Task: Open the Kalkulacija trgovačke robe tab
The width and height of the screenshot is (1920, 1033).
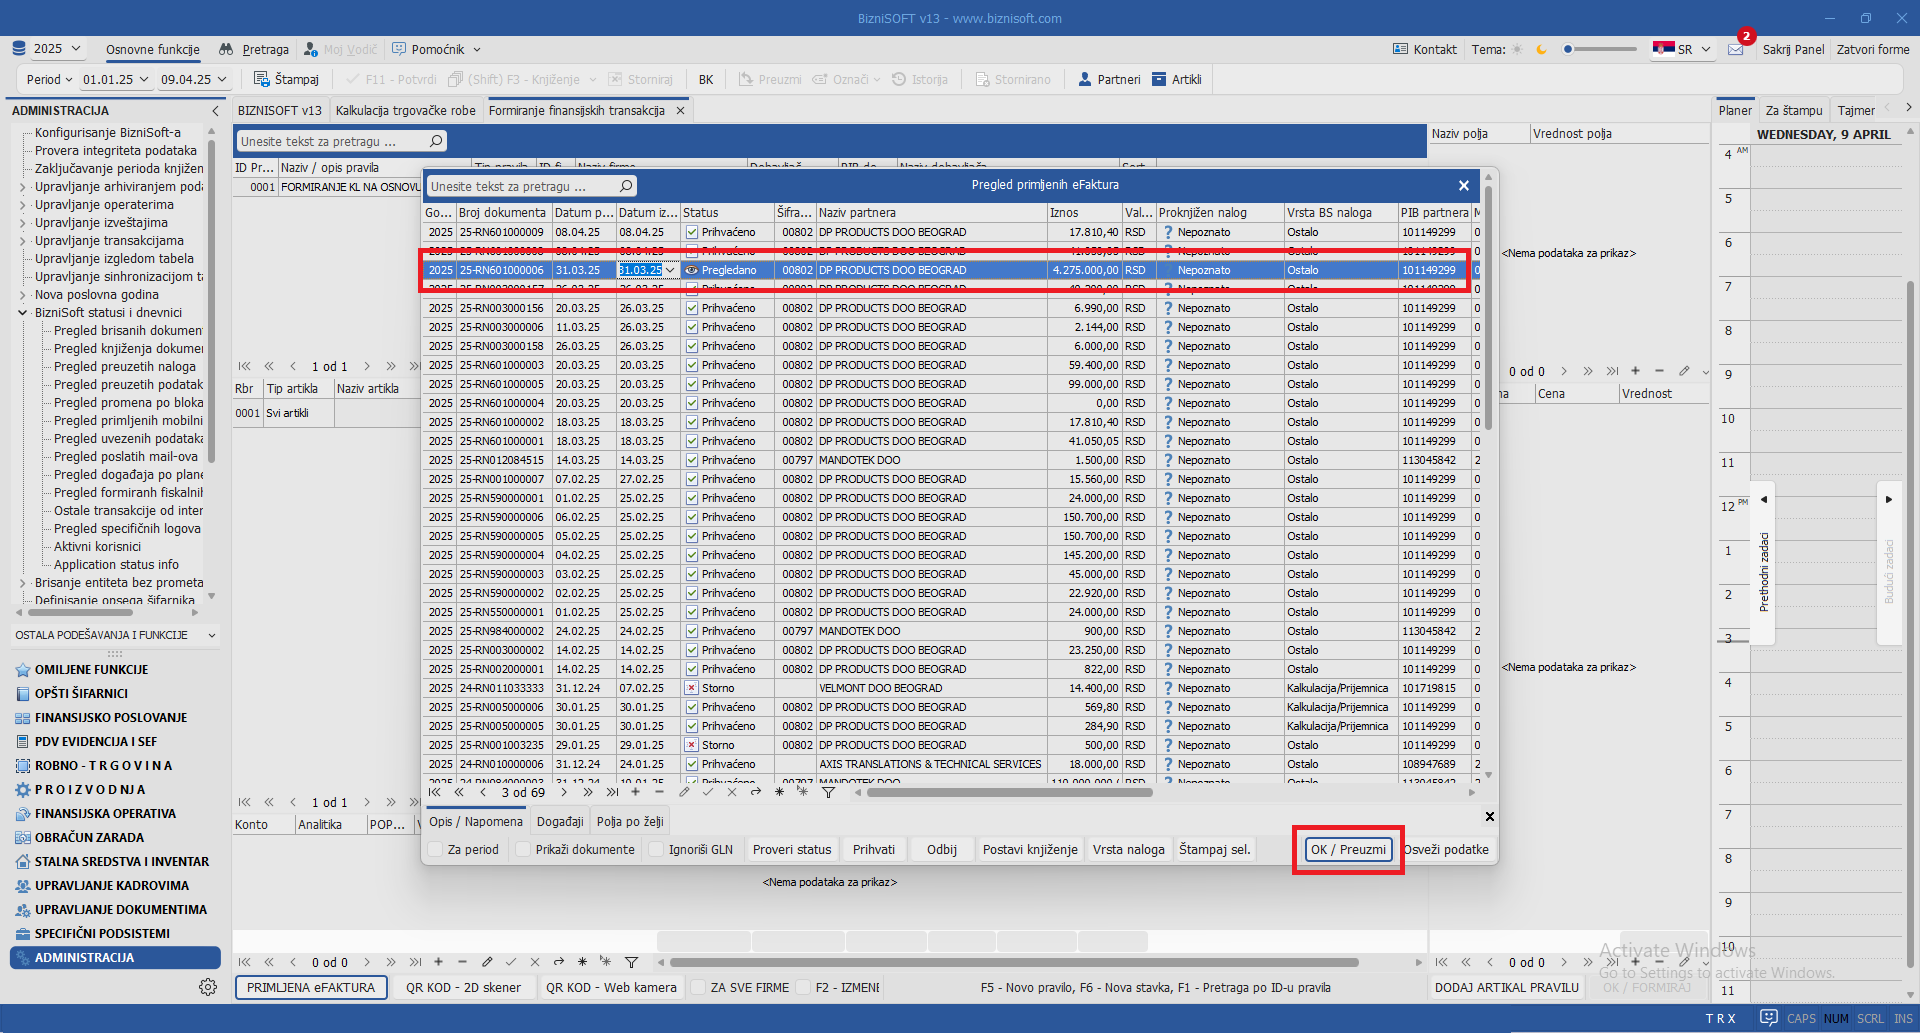Action: tap(405, 110)
